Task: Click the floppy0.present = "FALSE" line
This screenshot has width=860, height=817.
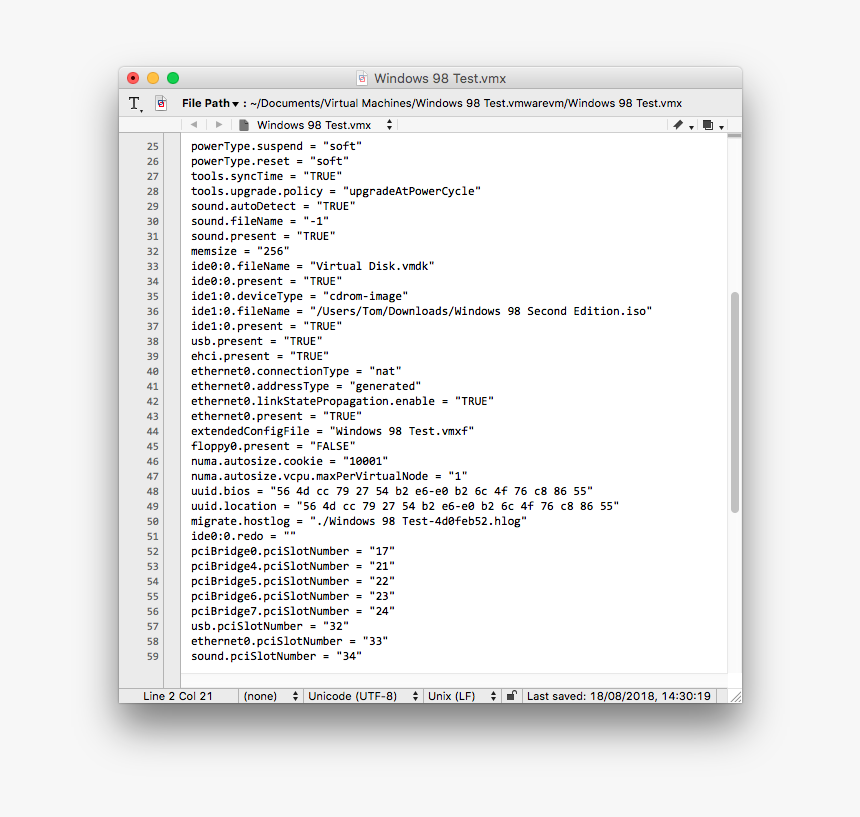Action: click(x=273, y=446)
